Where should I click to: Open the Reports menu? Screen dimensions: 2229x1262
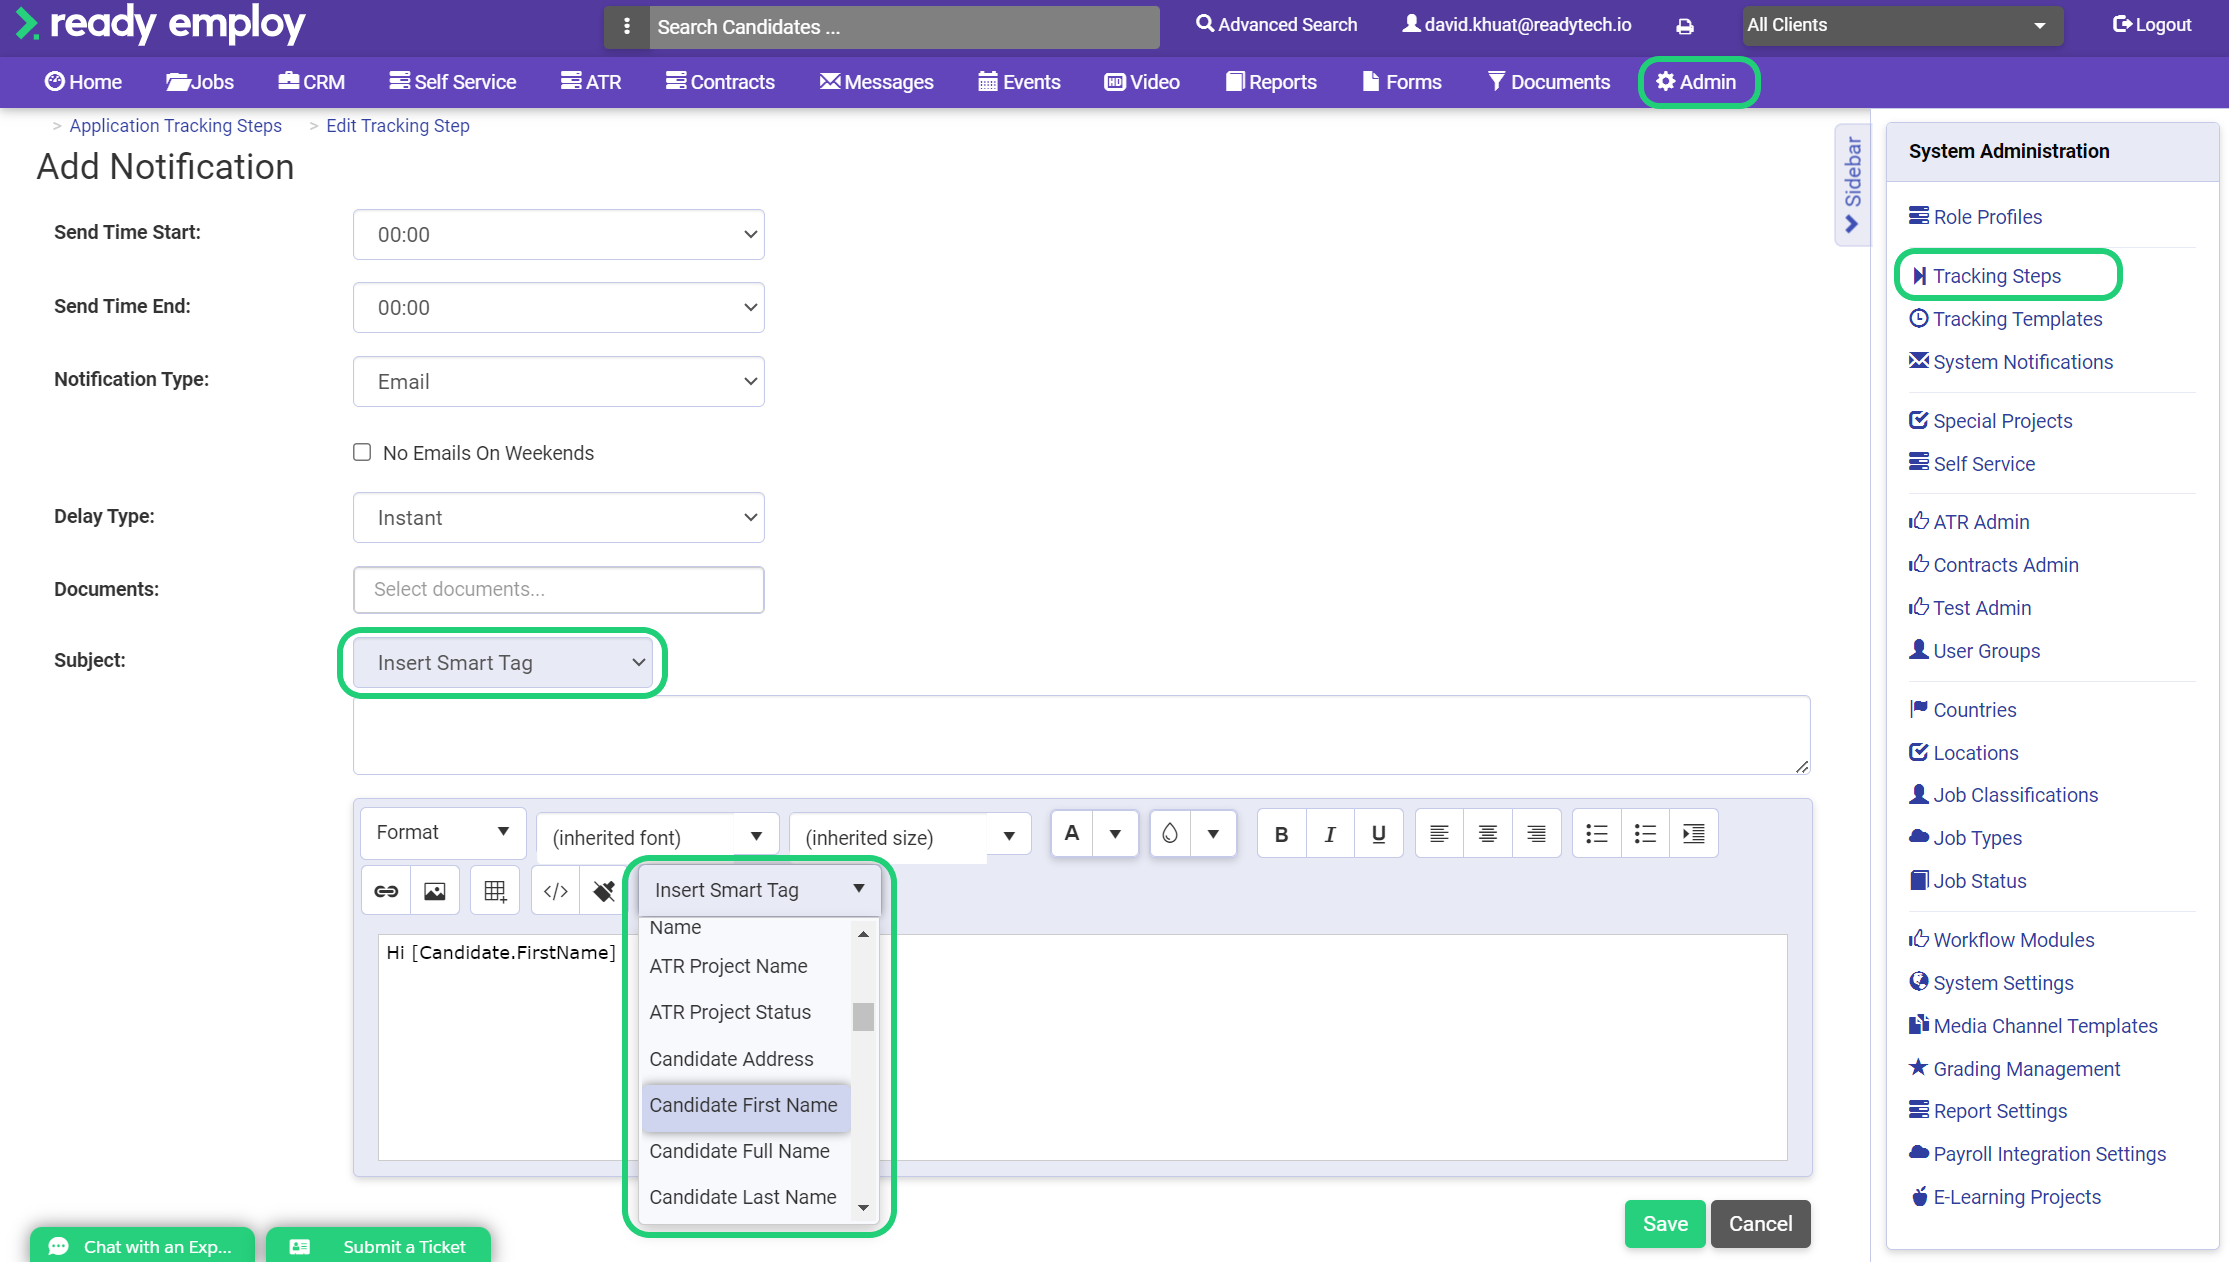[1271, 82]
